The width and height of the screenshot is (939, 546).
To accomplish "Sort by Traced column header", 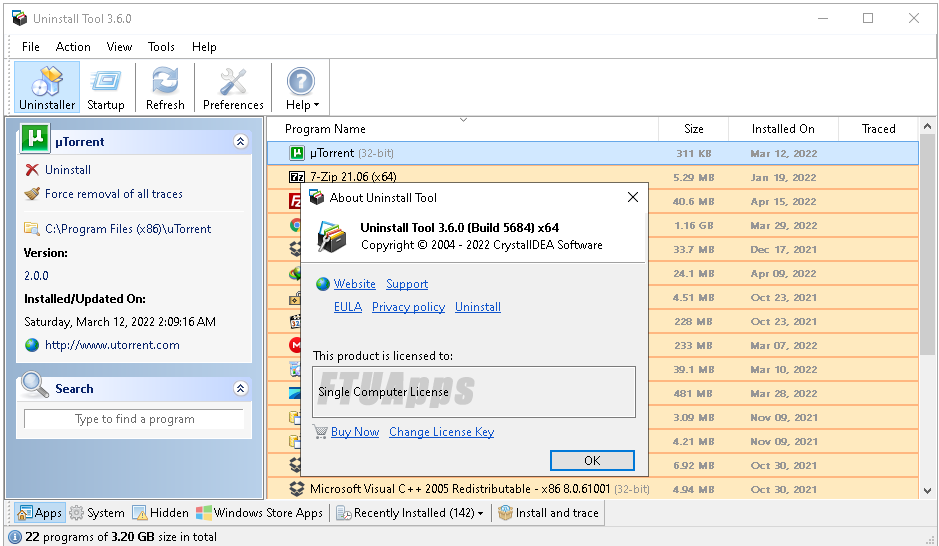I will [x=878, y=129].
